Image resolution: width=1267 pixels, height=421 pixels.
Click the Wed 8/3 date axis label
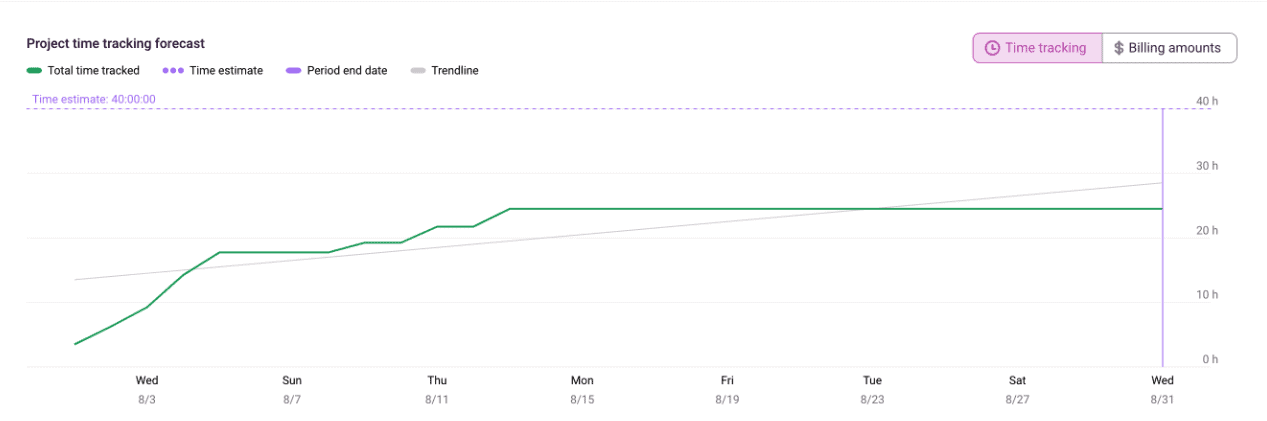point(147,389)
